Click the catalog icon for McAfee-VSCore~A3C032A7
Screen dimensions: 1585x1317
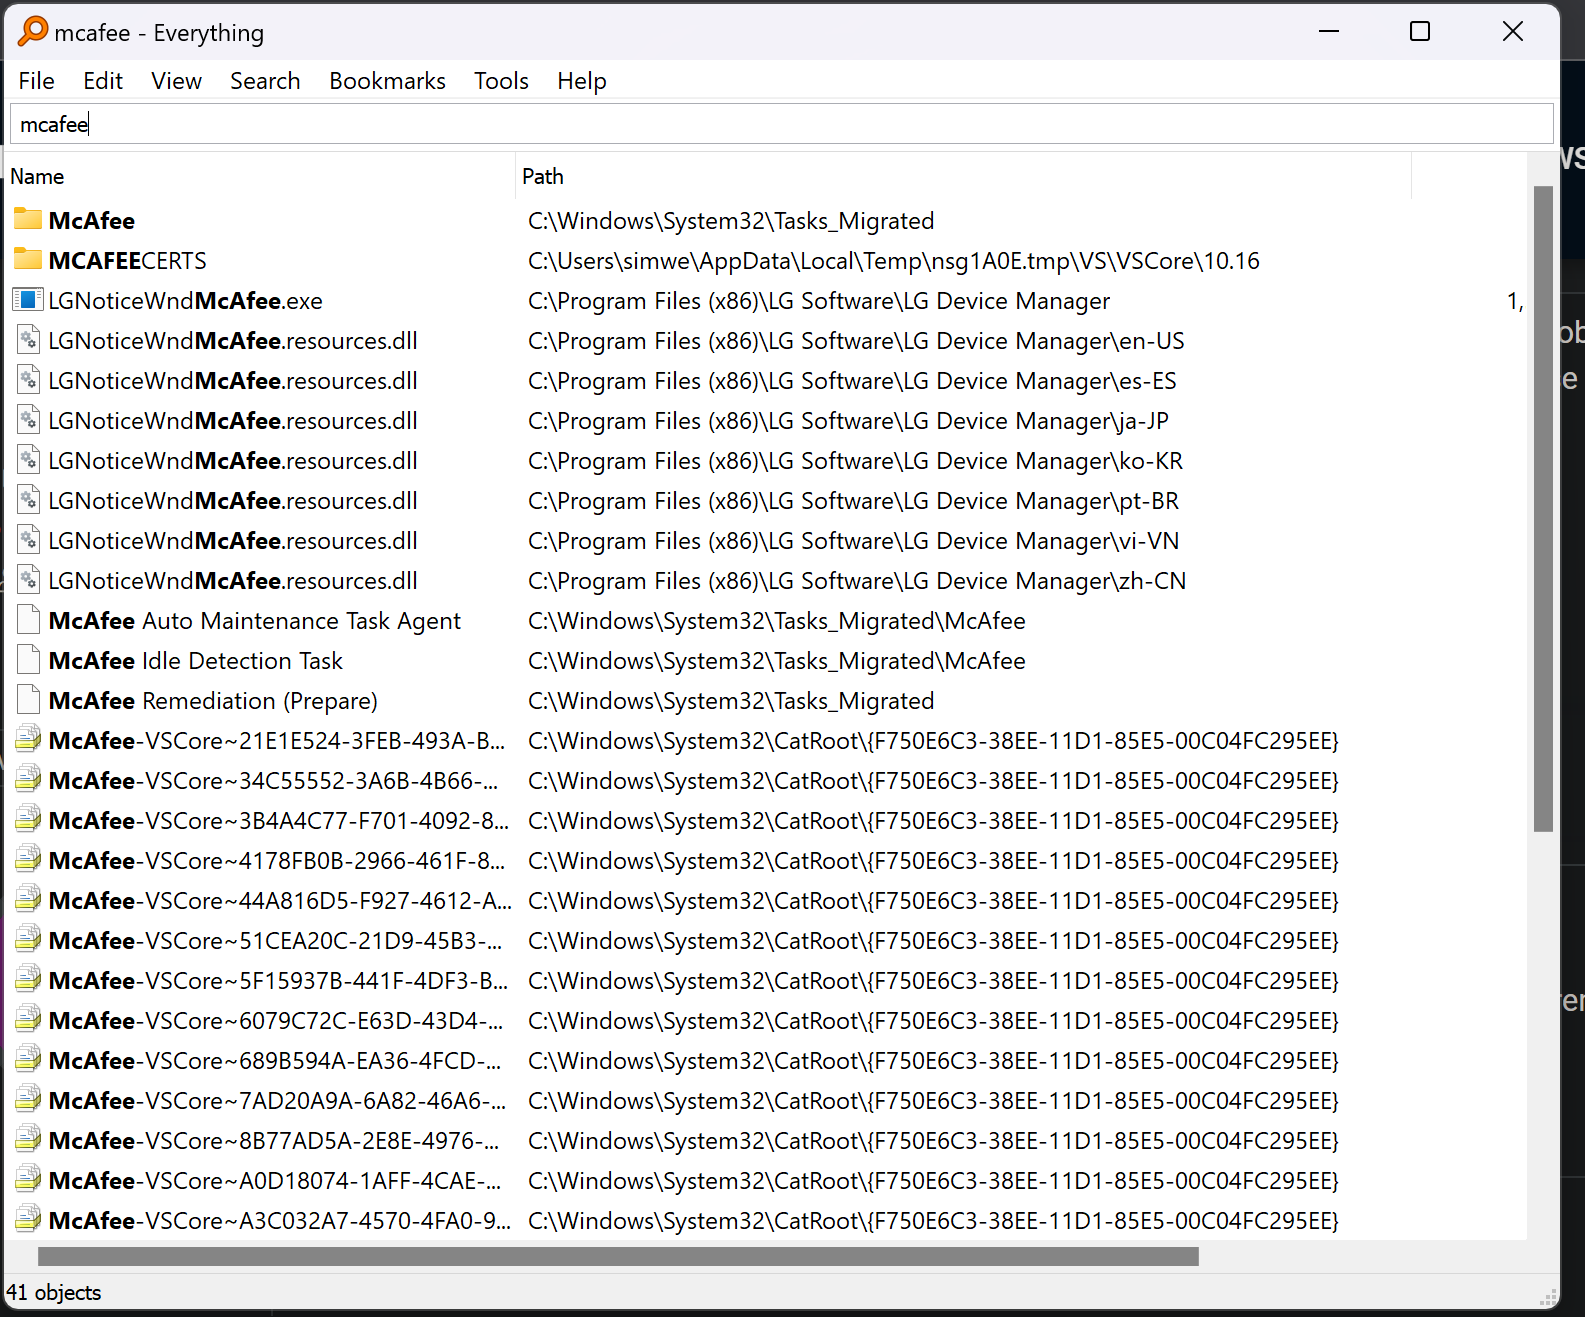(28, 1219)
